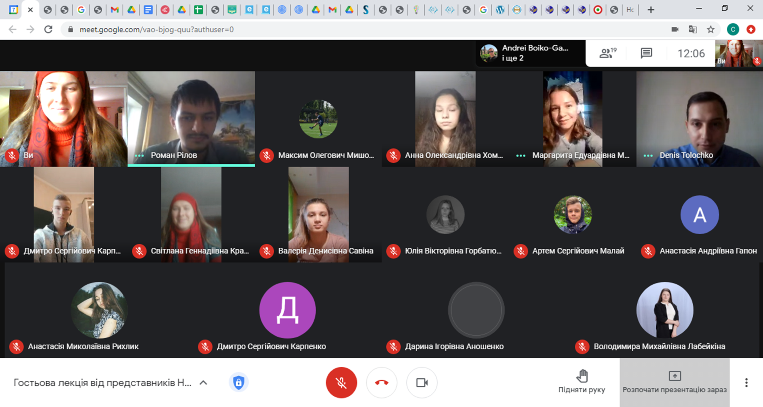Viewport: 763px width, 407px height.
Task: Go forward with the browser forward arrow
Action: click(x=30, y=29)
